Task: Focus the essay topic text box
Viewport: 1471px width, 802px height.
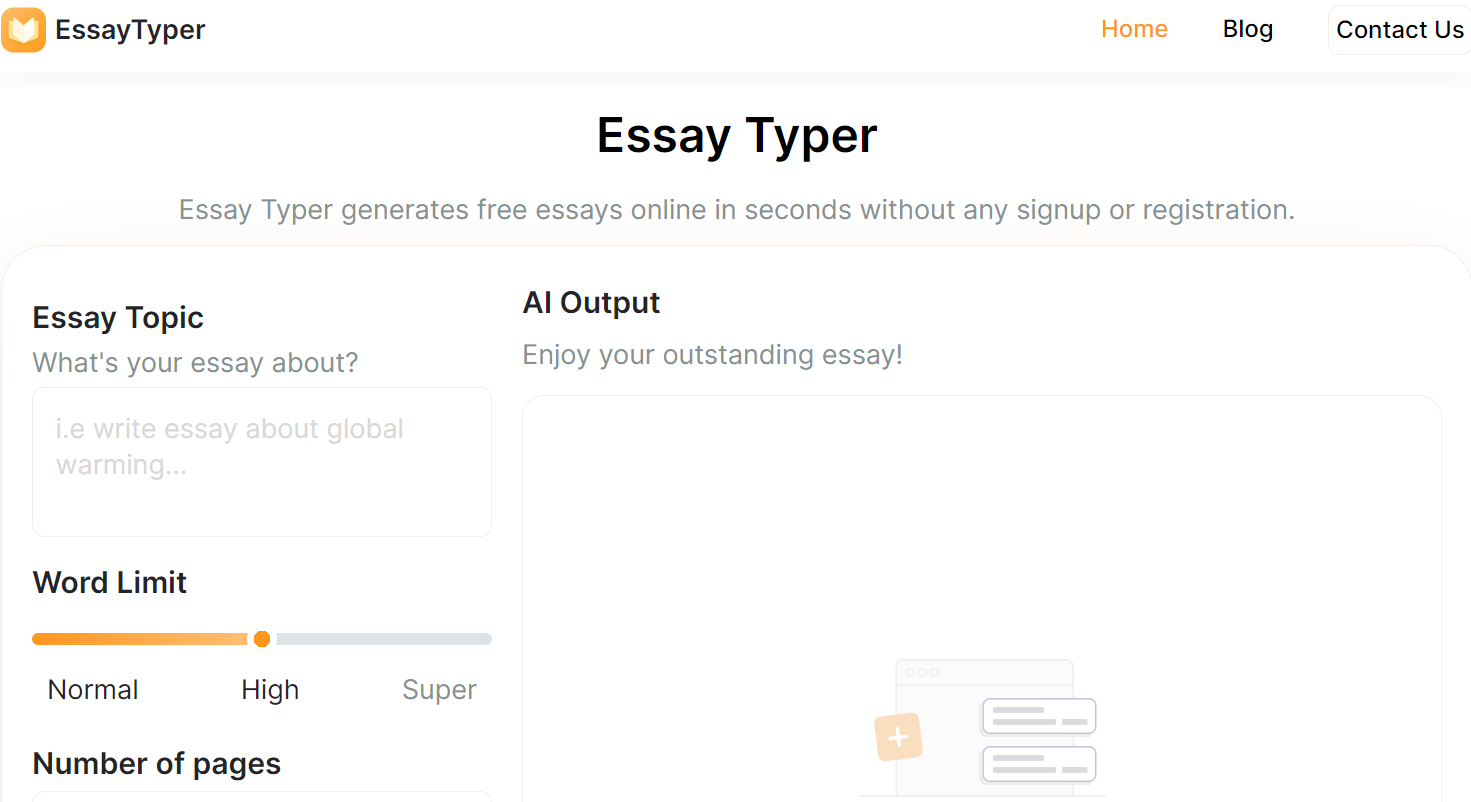Action: tap(261, 460)
